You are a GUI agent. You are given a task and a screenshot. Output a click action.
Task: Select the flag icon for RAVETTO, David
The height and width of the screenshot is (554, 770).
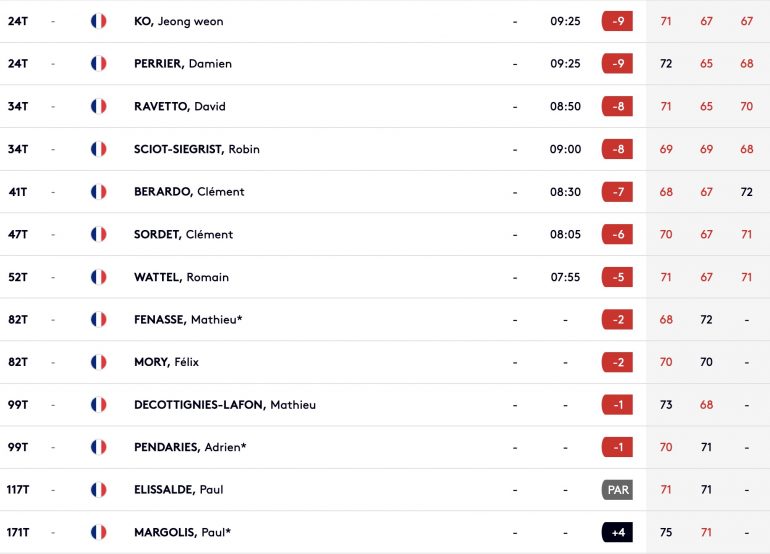pos(99,106)
